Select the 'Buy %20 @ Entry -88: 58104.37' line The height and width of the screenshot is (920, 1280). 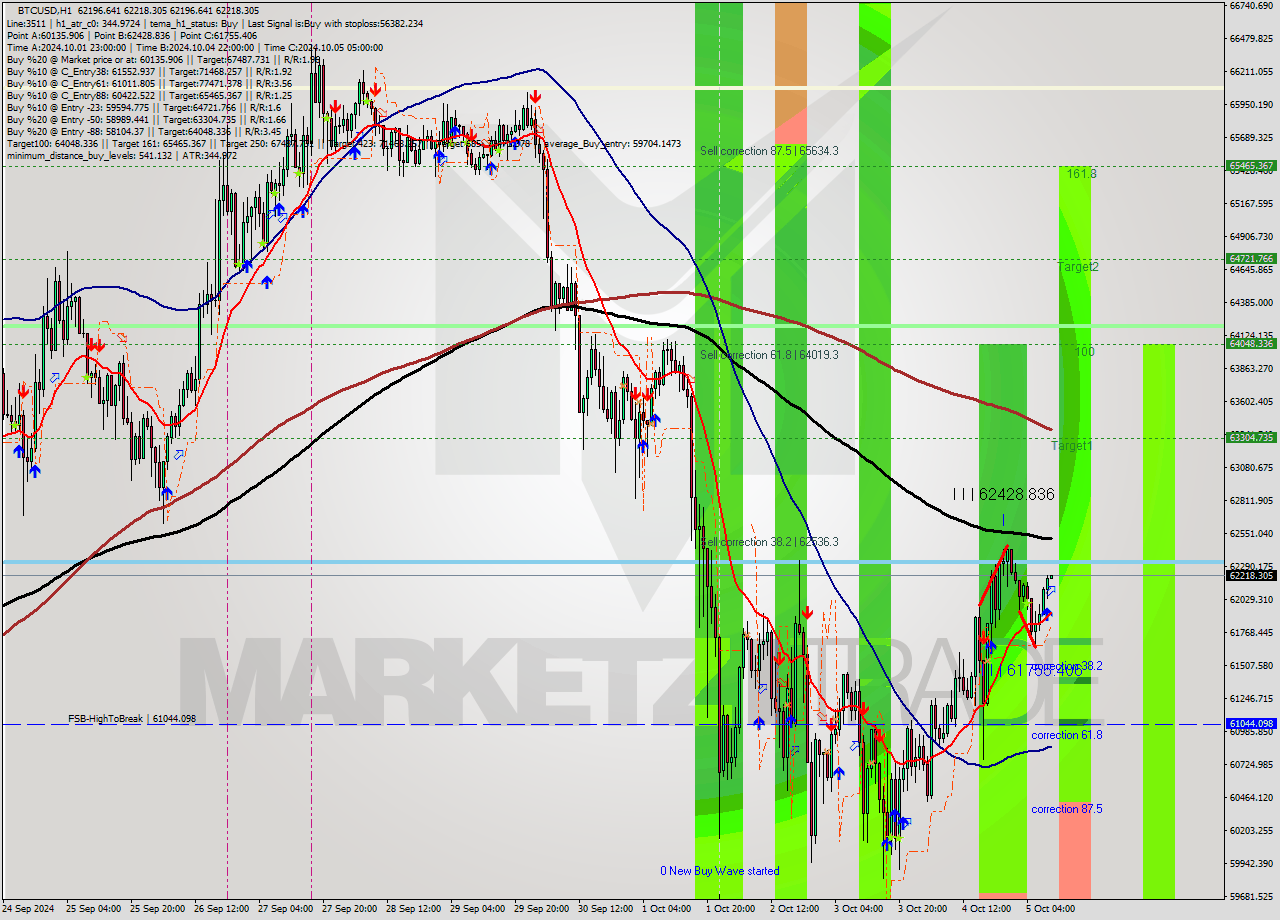click(143, 131)
